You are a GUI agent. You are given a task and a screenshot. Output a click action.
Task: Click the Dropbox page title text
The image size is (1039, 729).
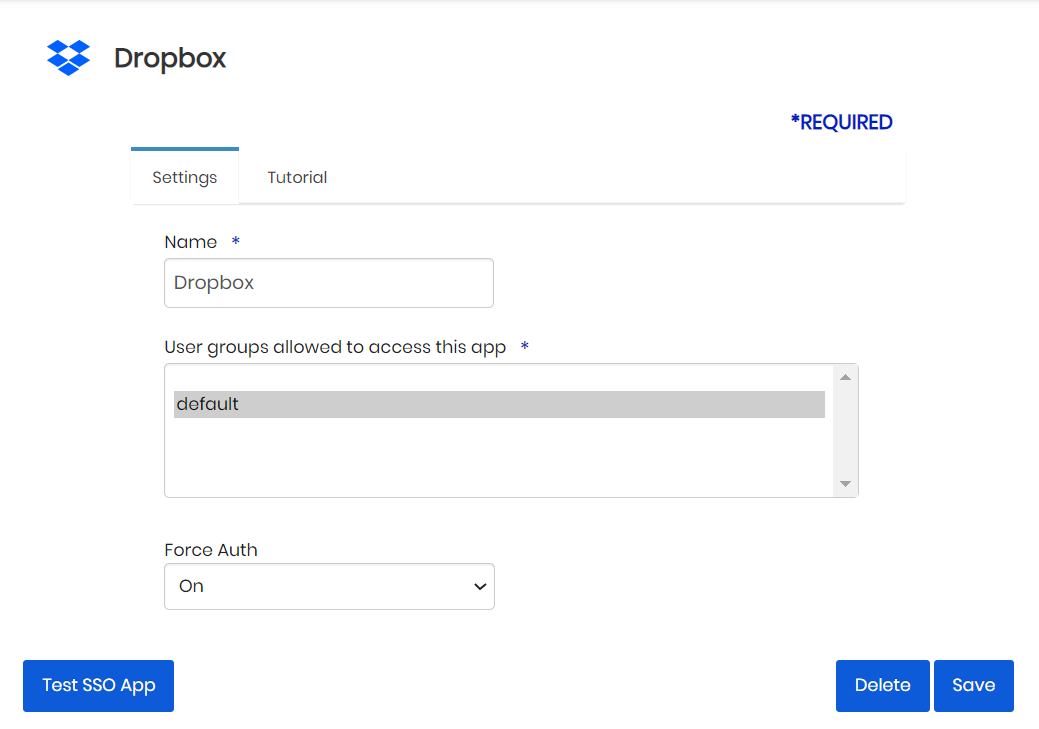pyautogui.click(x=170, y=59)
